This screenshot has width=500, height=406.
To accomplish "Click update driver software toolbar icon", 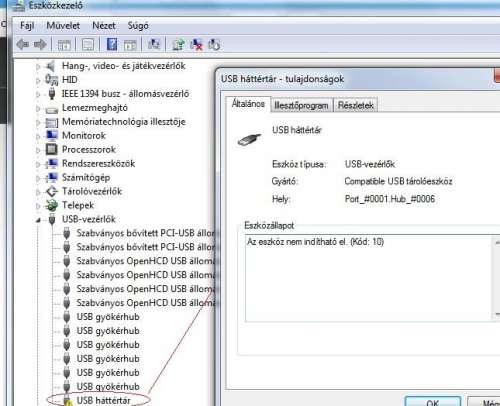I will (178, 44).
